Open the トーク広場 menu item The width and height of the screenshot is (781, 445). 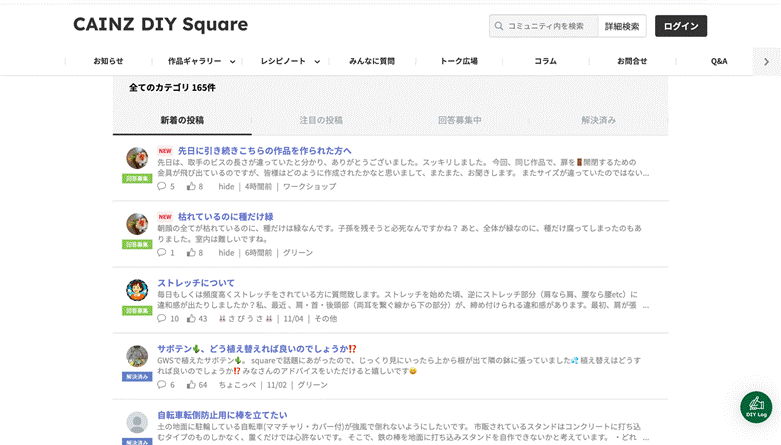[459, 61]
